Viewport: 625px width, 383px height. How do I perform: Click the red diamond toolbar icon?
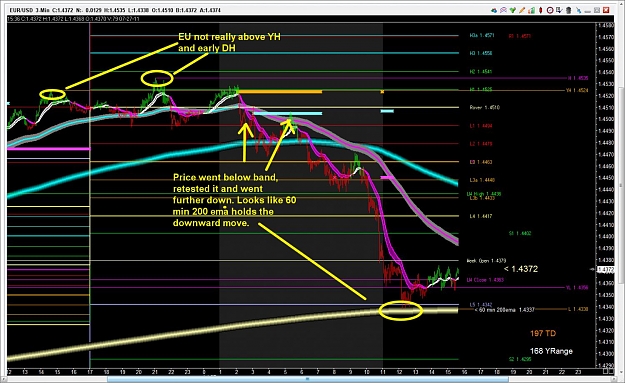click(541, 10)
